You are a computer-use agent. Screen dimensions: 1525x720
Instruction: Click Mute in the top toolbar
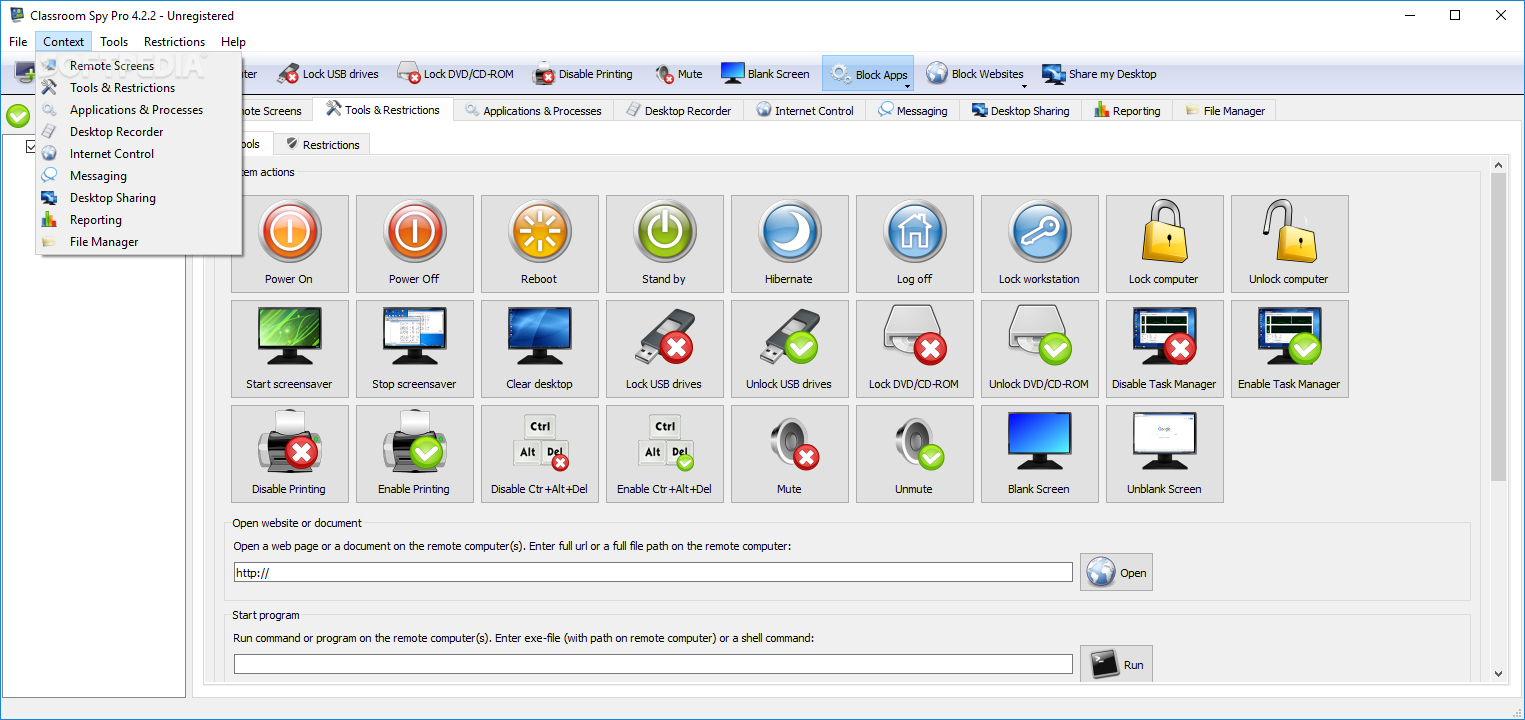click(x=679, y=74)
